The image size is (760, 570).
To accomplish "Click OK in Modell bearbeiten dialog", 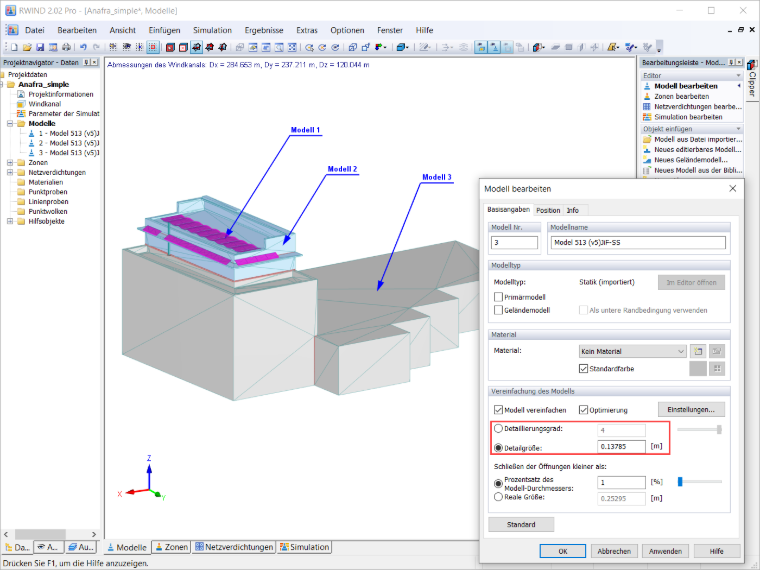I will point(563,551).
